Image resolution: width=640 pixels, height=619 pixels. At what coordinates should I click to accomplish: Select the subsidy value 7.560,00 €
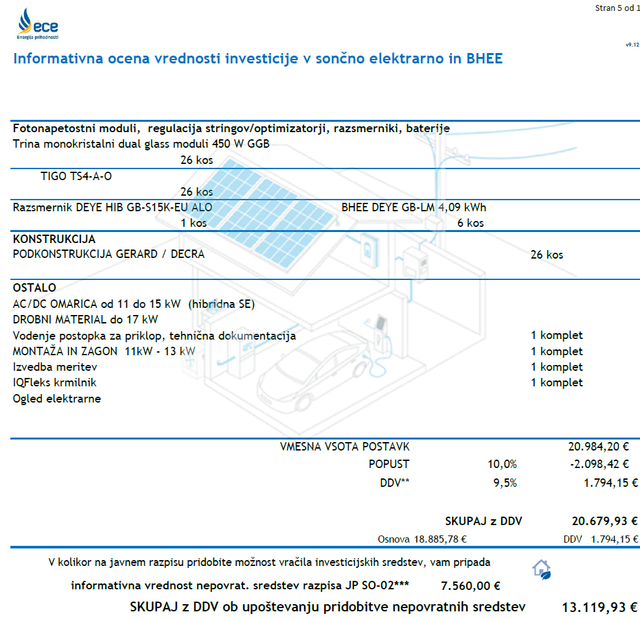pyautogui.click(x=471, y=586)
